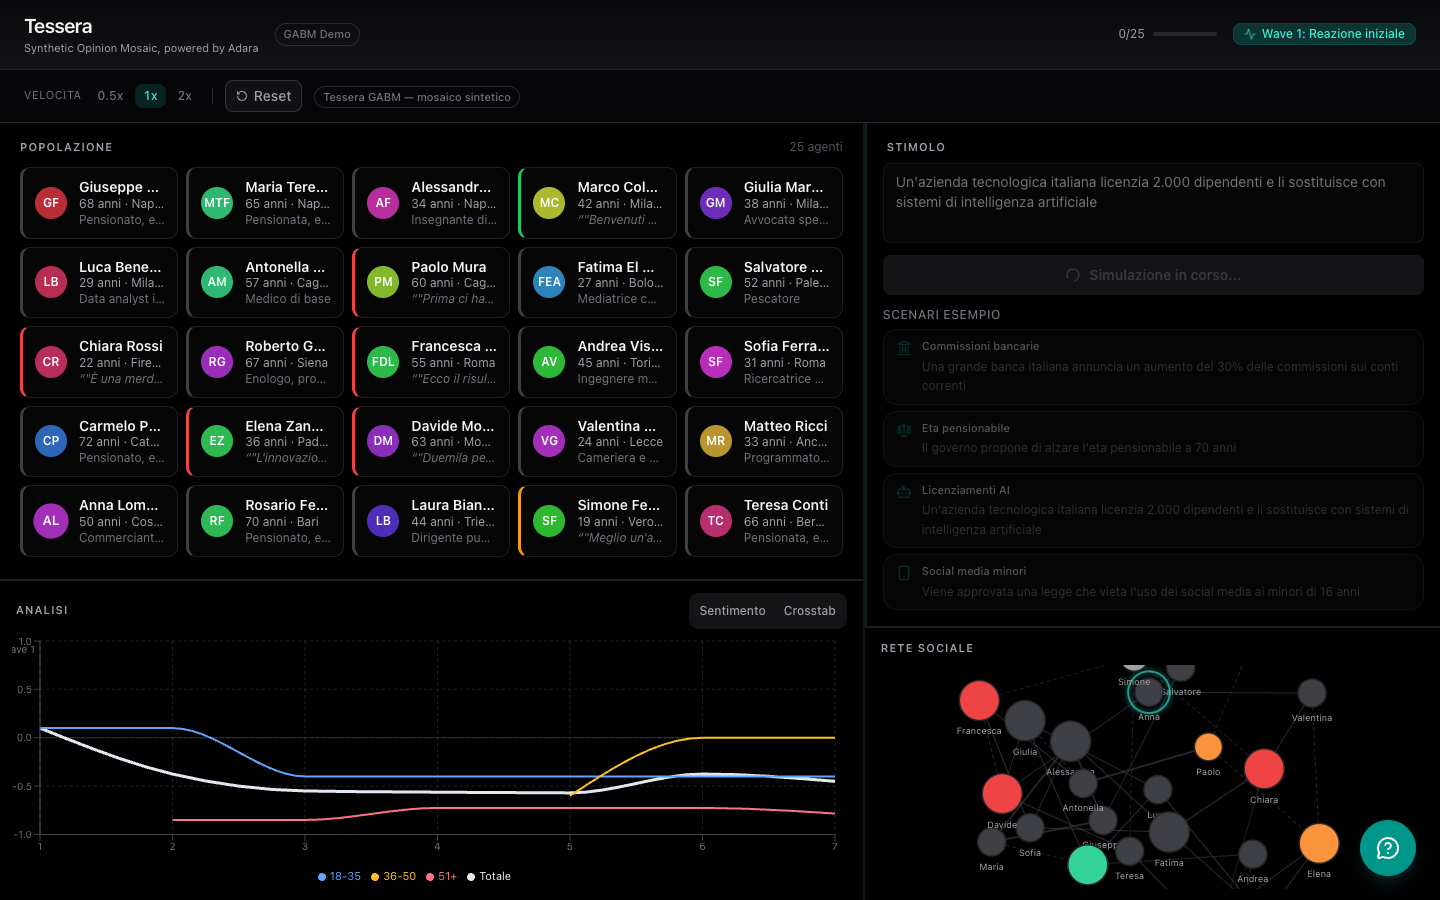Click the bank icon of Commissioni bancarie
1440x900 pixels.
(904, 348)
